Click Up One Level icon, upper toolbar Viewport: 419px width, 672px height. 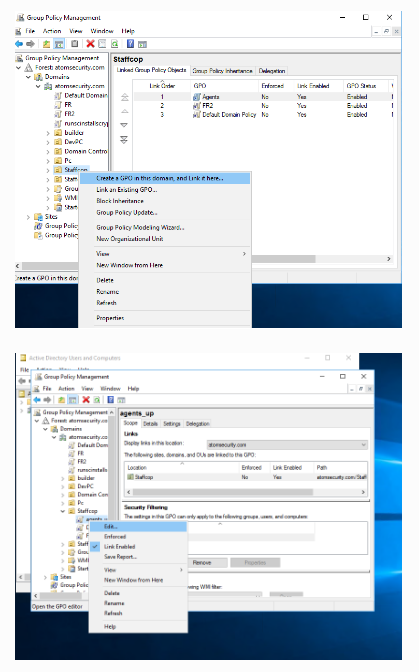pyautogui.click(x=46, y=44)
